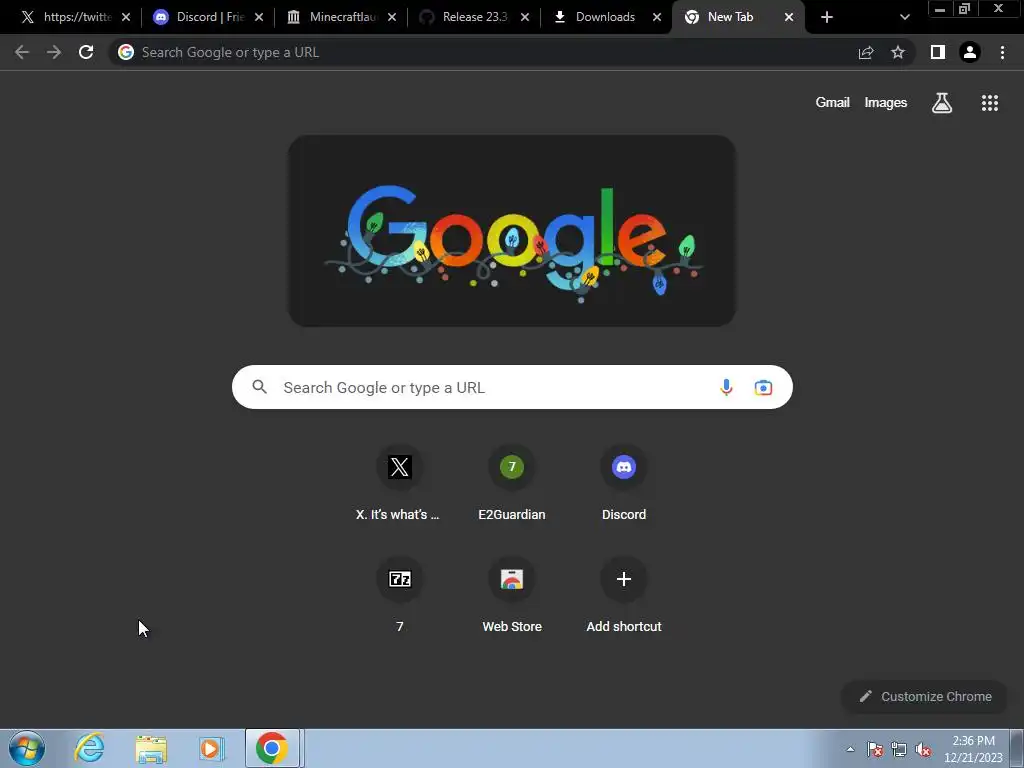This screenshot has width=1024, height=768.
Task: Click the Chrome taskbar icon
Action: 272,748
